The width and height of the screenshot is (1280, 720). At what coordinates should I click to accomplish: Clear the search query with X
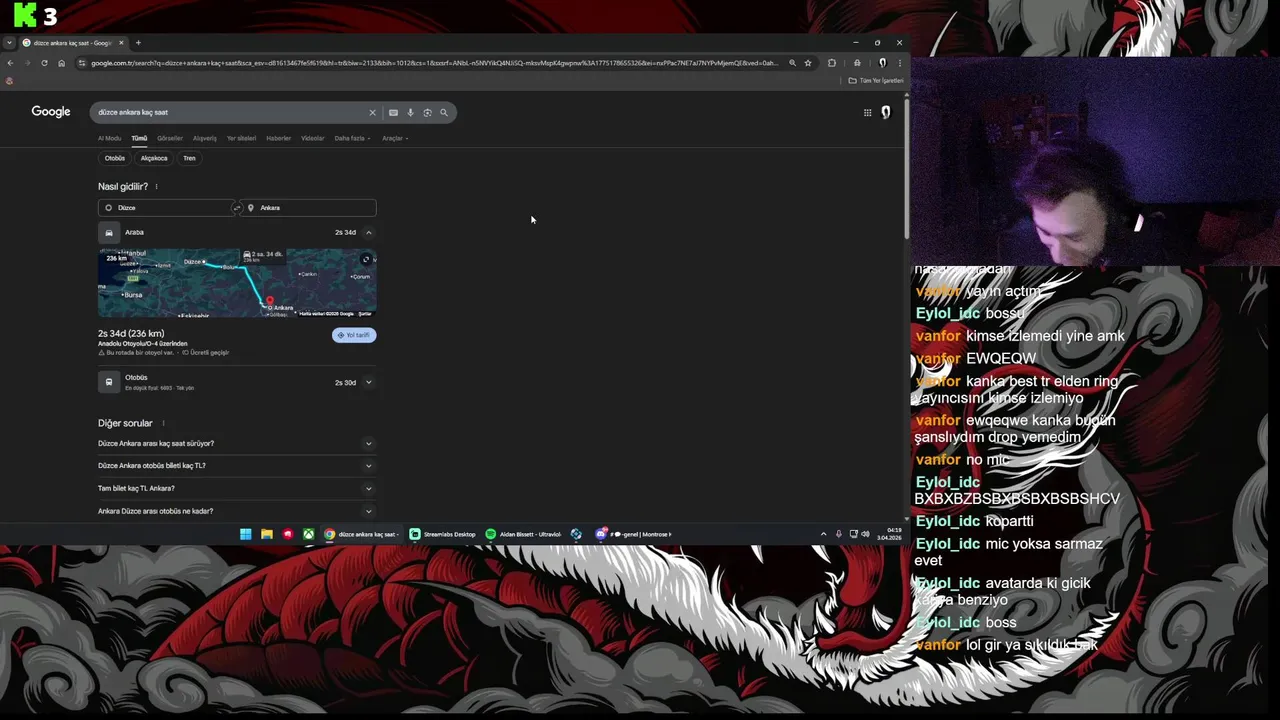(x=372, y=112)
